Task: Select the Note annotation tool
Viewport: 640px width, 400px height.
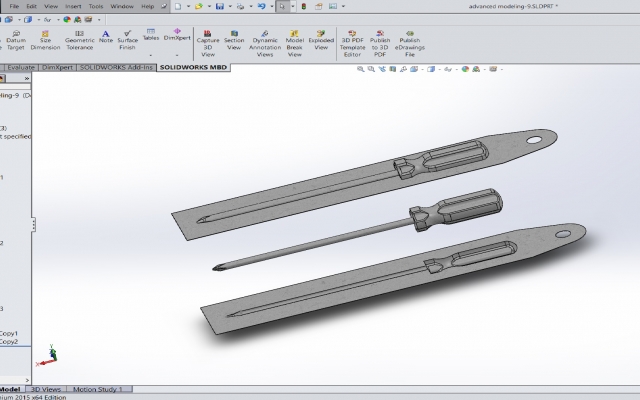Action: click(x=106, y=36)
